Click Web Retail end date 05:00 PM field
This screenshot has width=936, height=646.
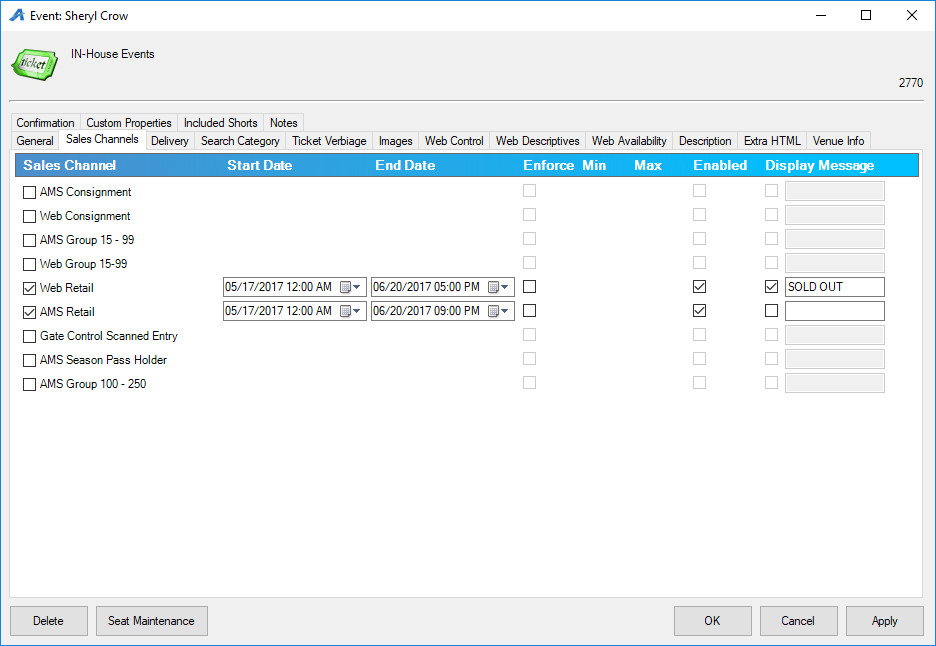(x=442, y=287)
